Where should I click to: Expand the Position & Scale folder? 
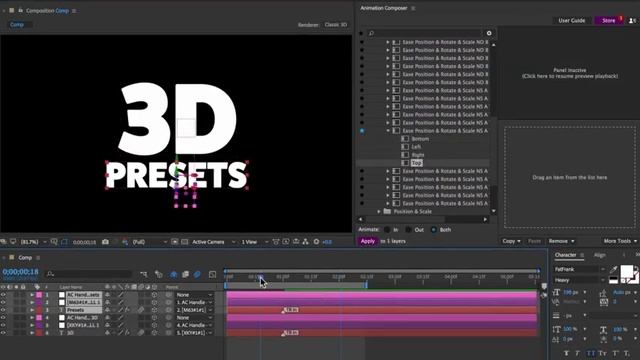379,211
